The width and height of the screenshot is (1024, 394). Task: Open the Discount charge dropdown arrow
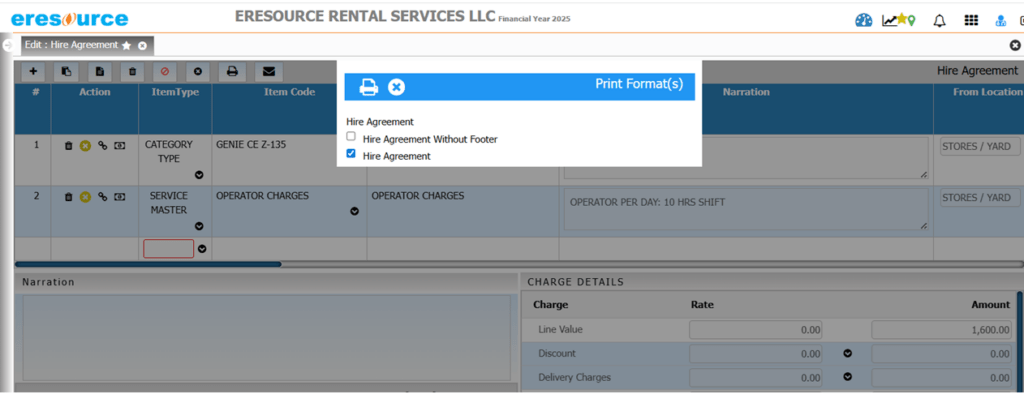coord(848,353)
